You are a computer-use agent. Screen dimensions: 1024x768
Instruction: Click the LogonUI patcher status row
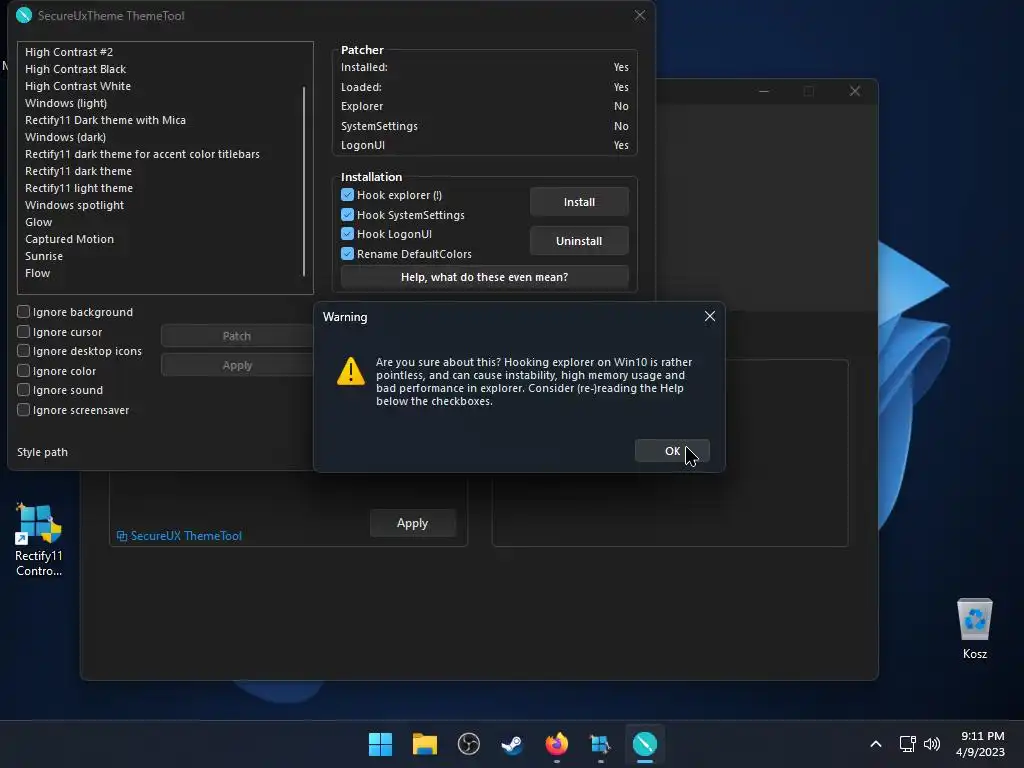485,145
